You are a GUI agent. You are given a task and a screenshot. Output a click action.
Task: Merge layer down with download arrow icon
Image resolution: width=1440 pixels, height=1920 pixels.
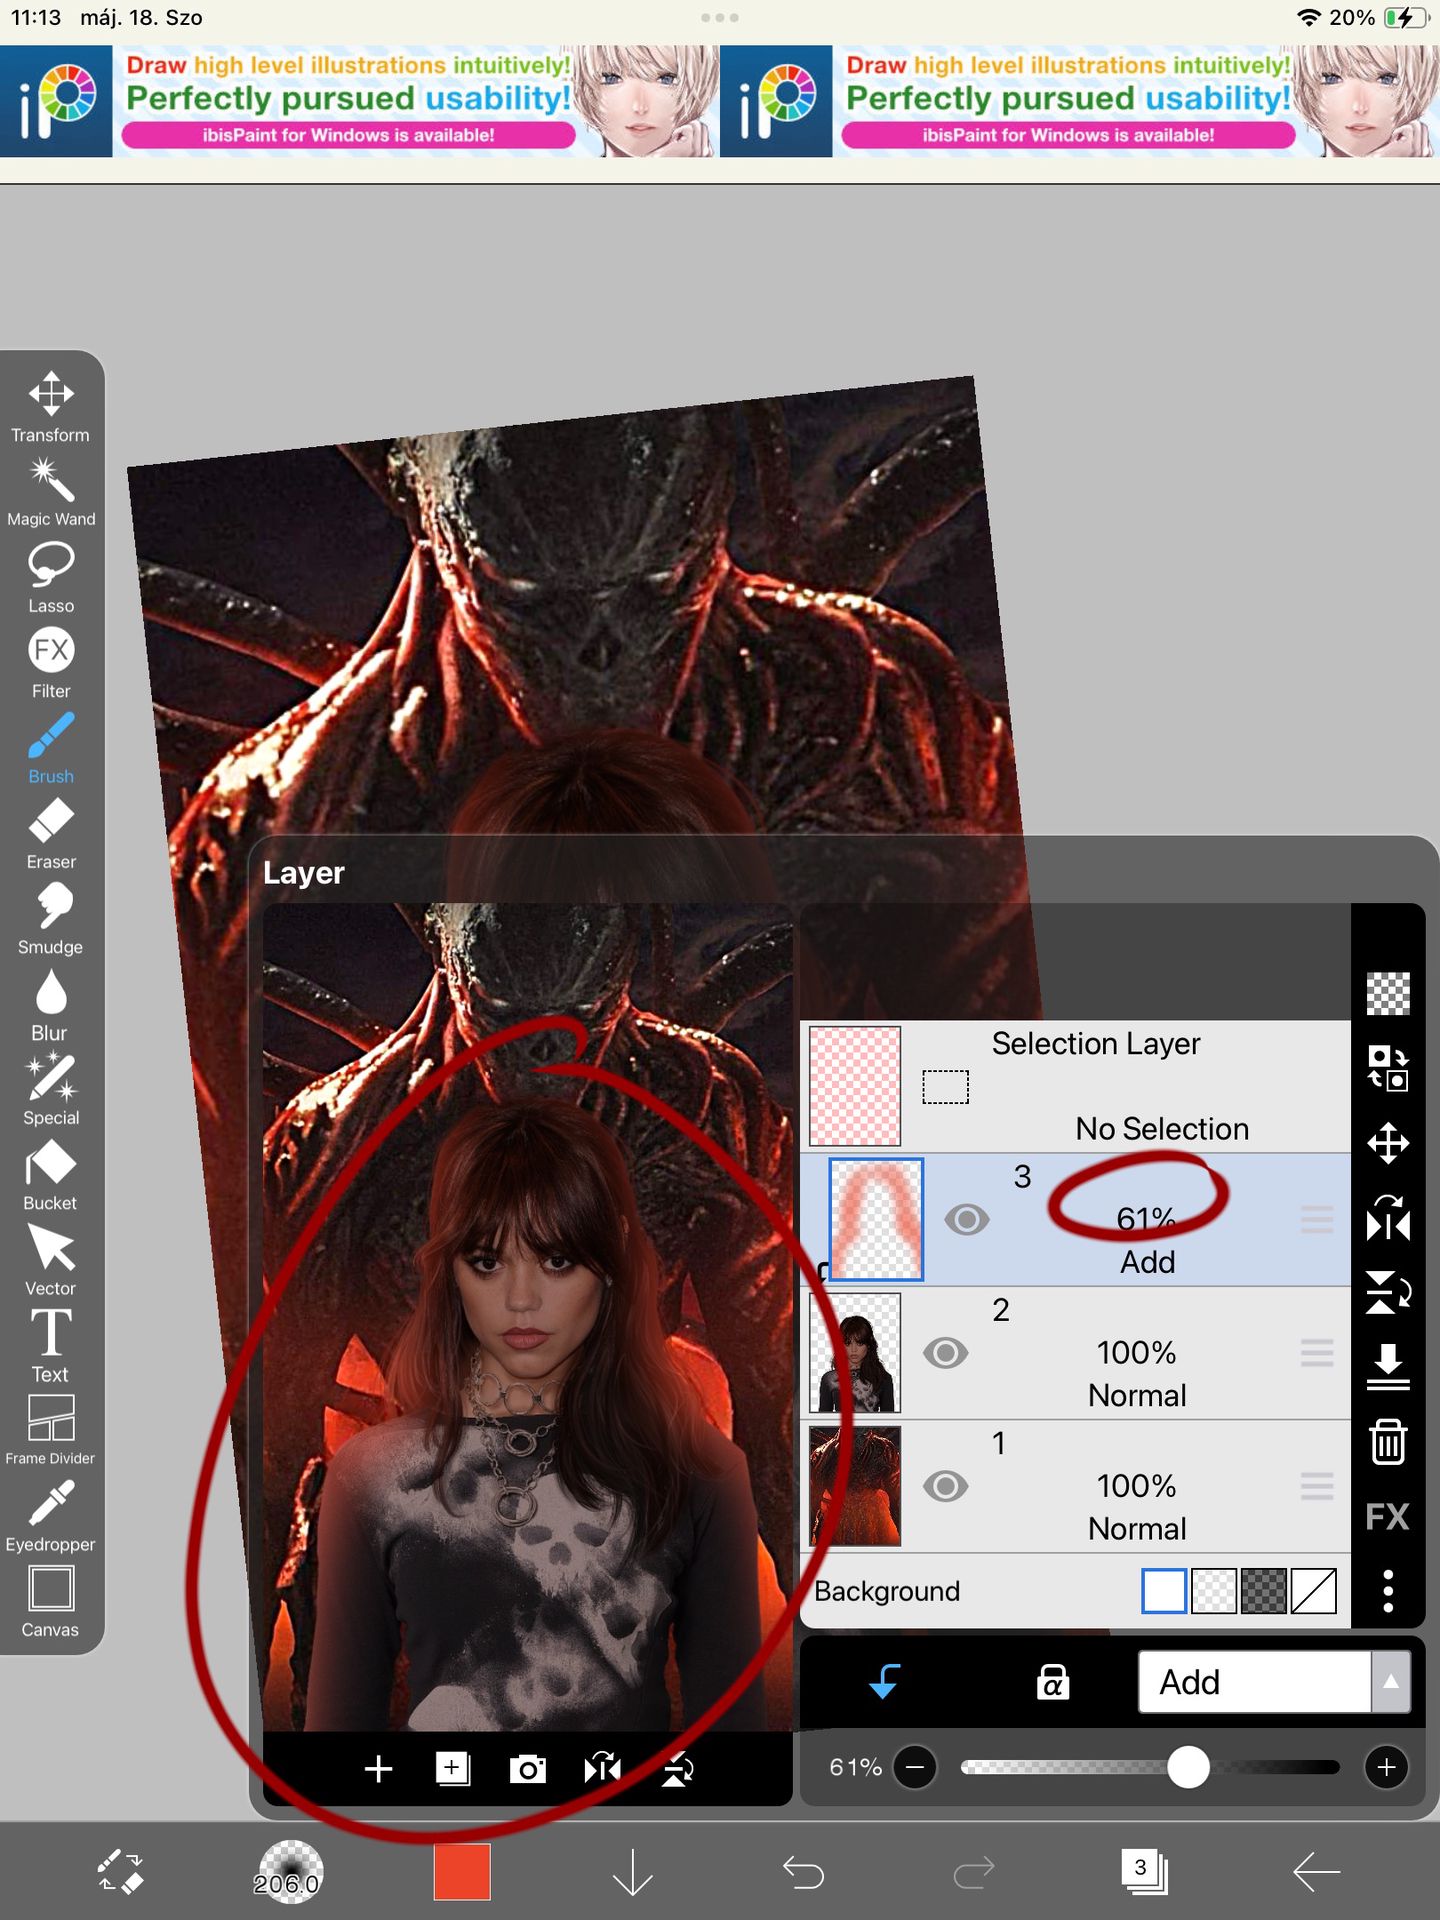tap(1388, 1367)
